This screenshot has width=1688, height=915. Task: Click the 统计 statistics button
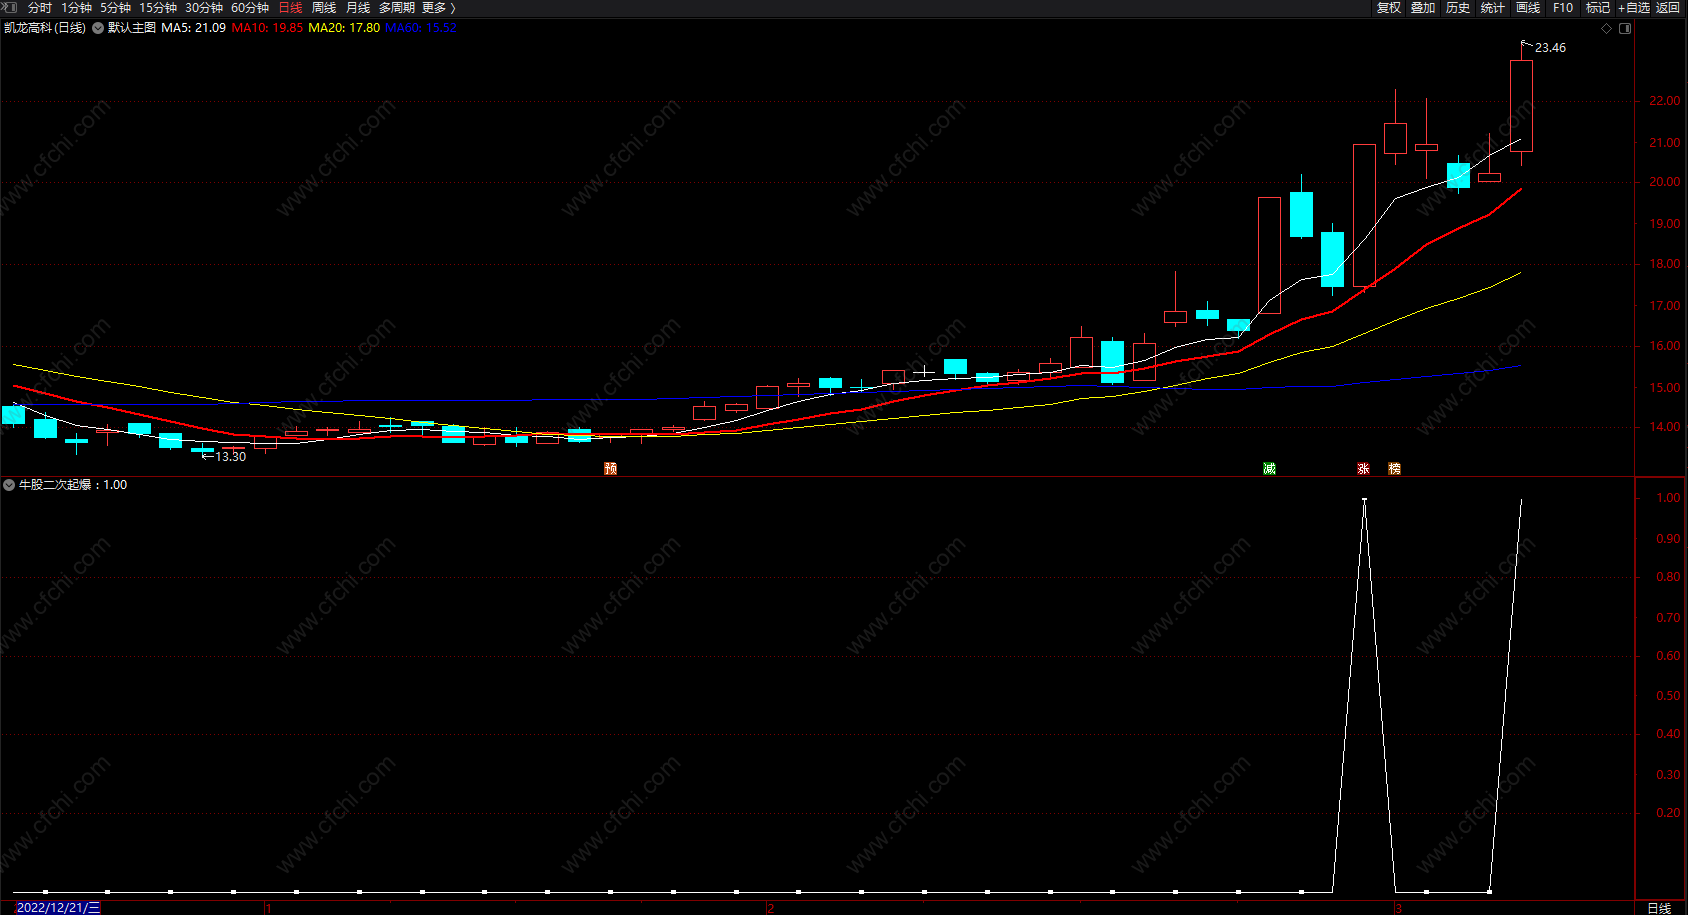(x=1493, y=8)
